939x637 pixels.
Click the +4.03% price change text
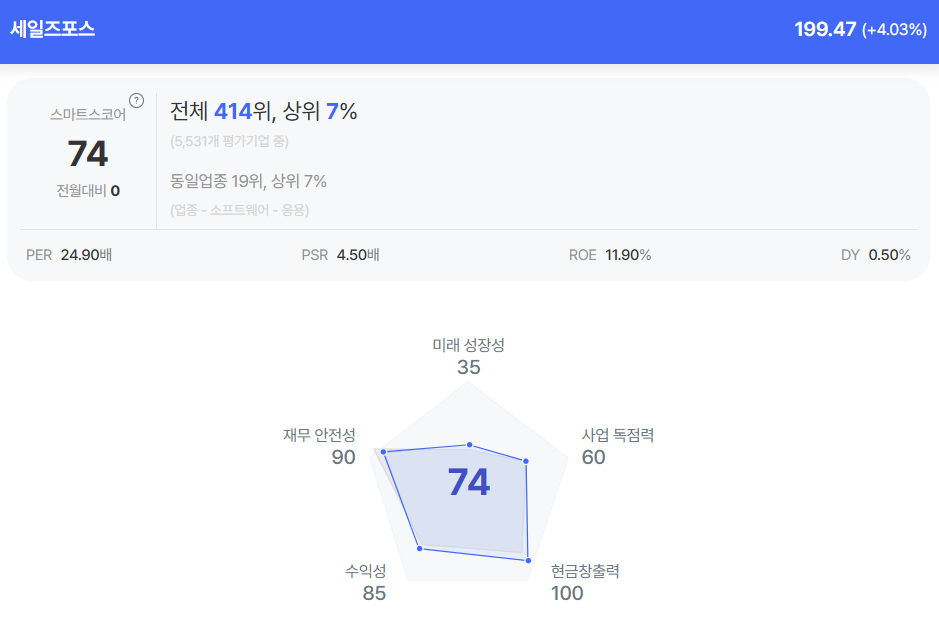click(x=894, y=30)
